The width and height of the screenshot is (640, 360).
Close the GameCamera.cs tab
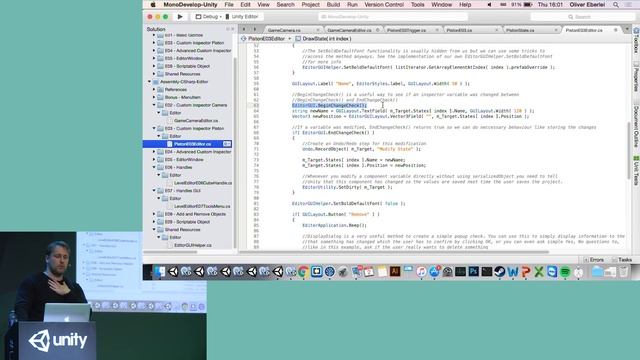point(318,30)
